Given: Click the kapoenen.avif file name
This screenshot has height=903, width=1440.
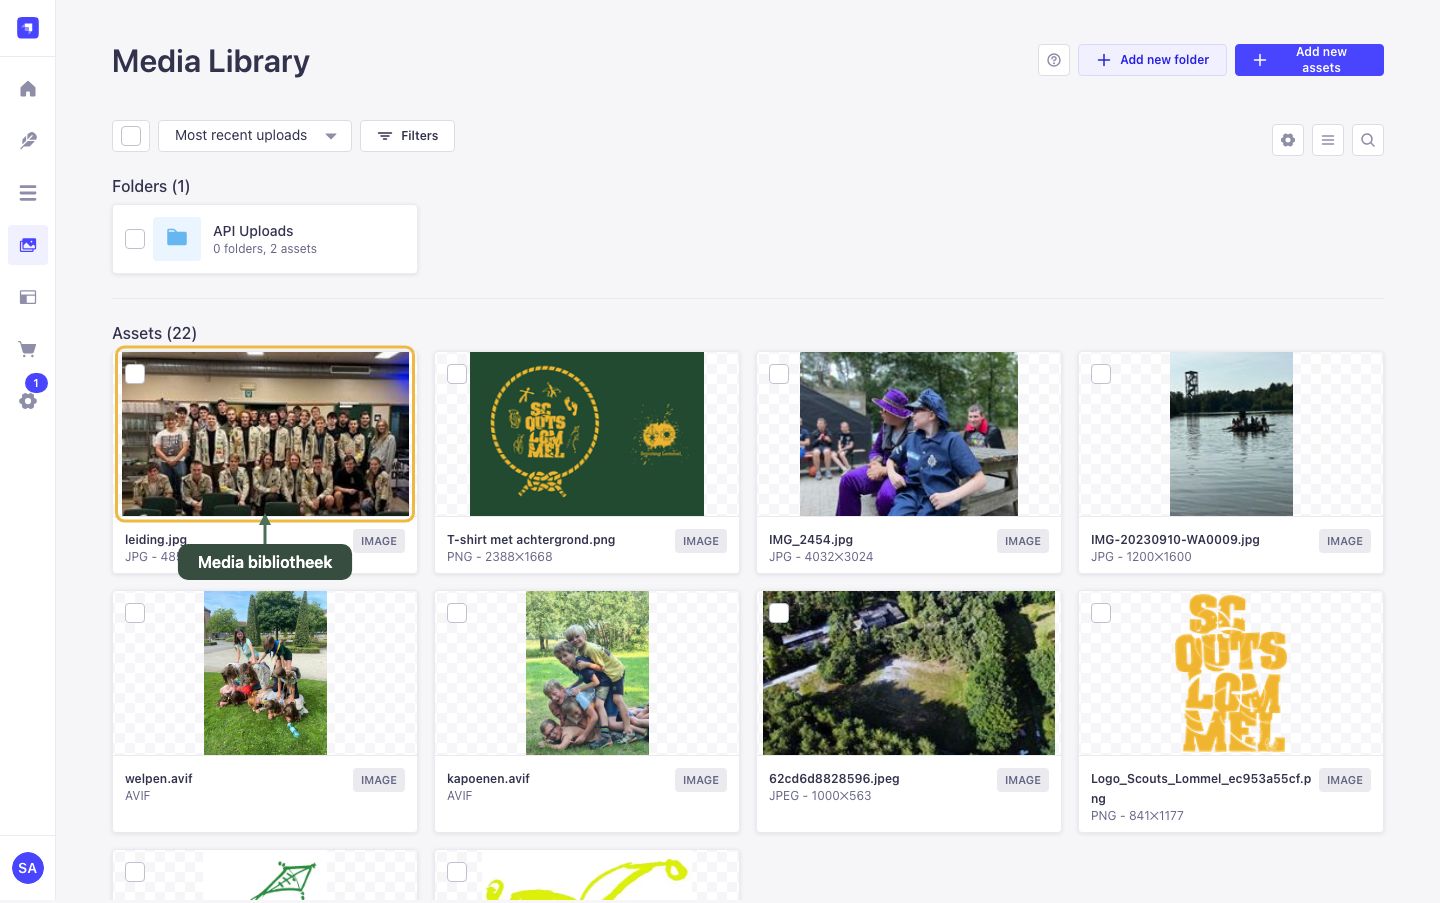Looking at the screenshot, I should point(488,779).
